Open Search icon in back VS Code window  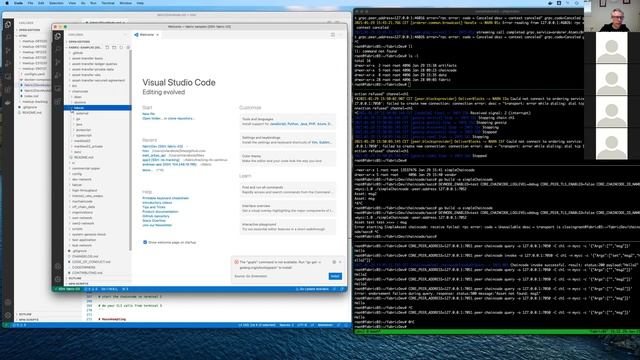coord(8,38)
